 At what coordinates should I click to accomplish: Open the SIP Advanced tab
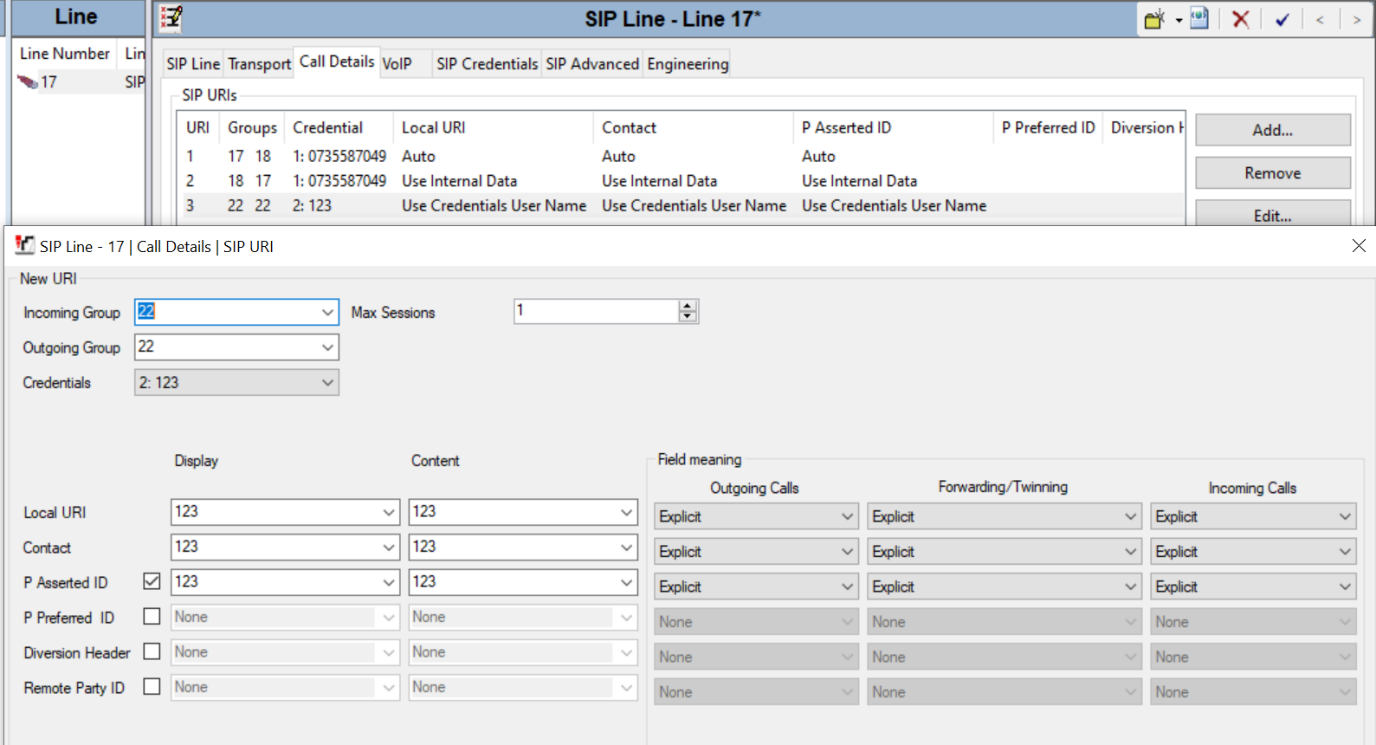click(592, 64)
